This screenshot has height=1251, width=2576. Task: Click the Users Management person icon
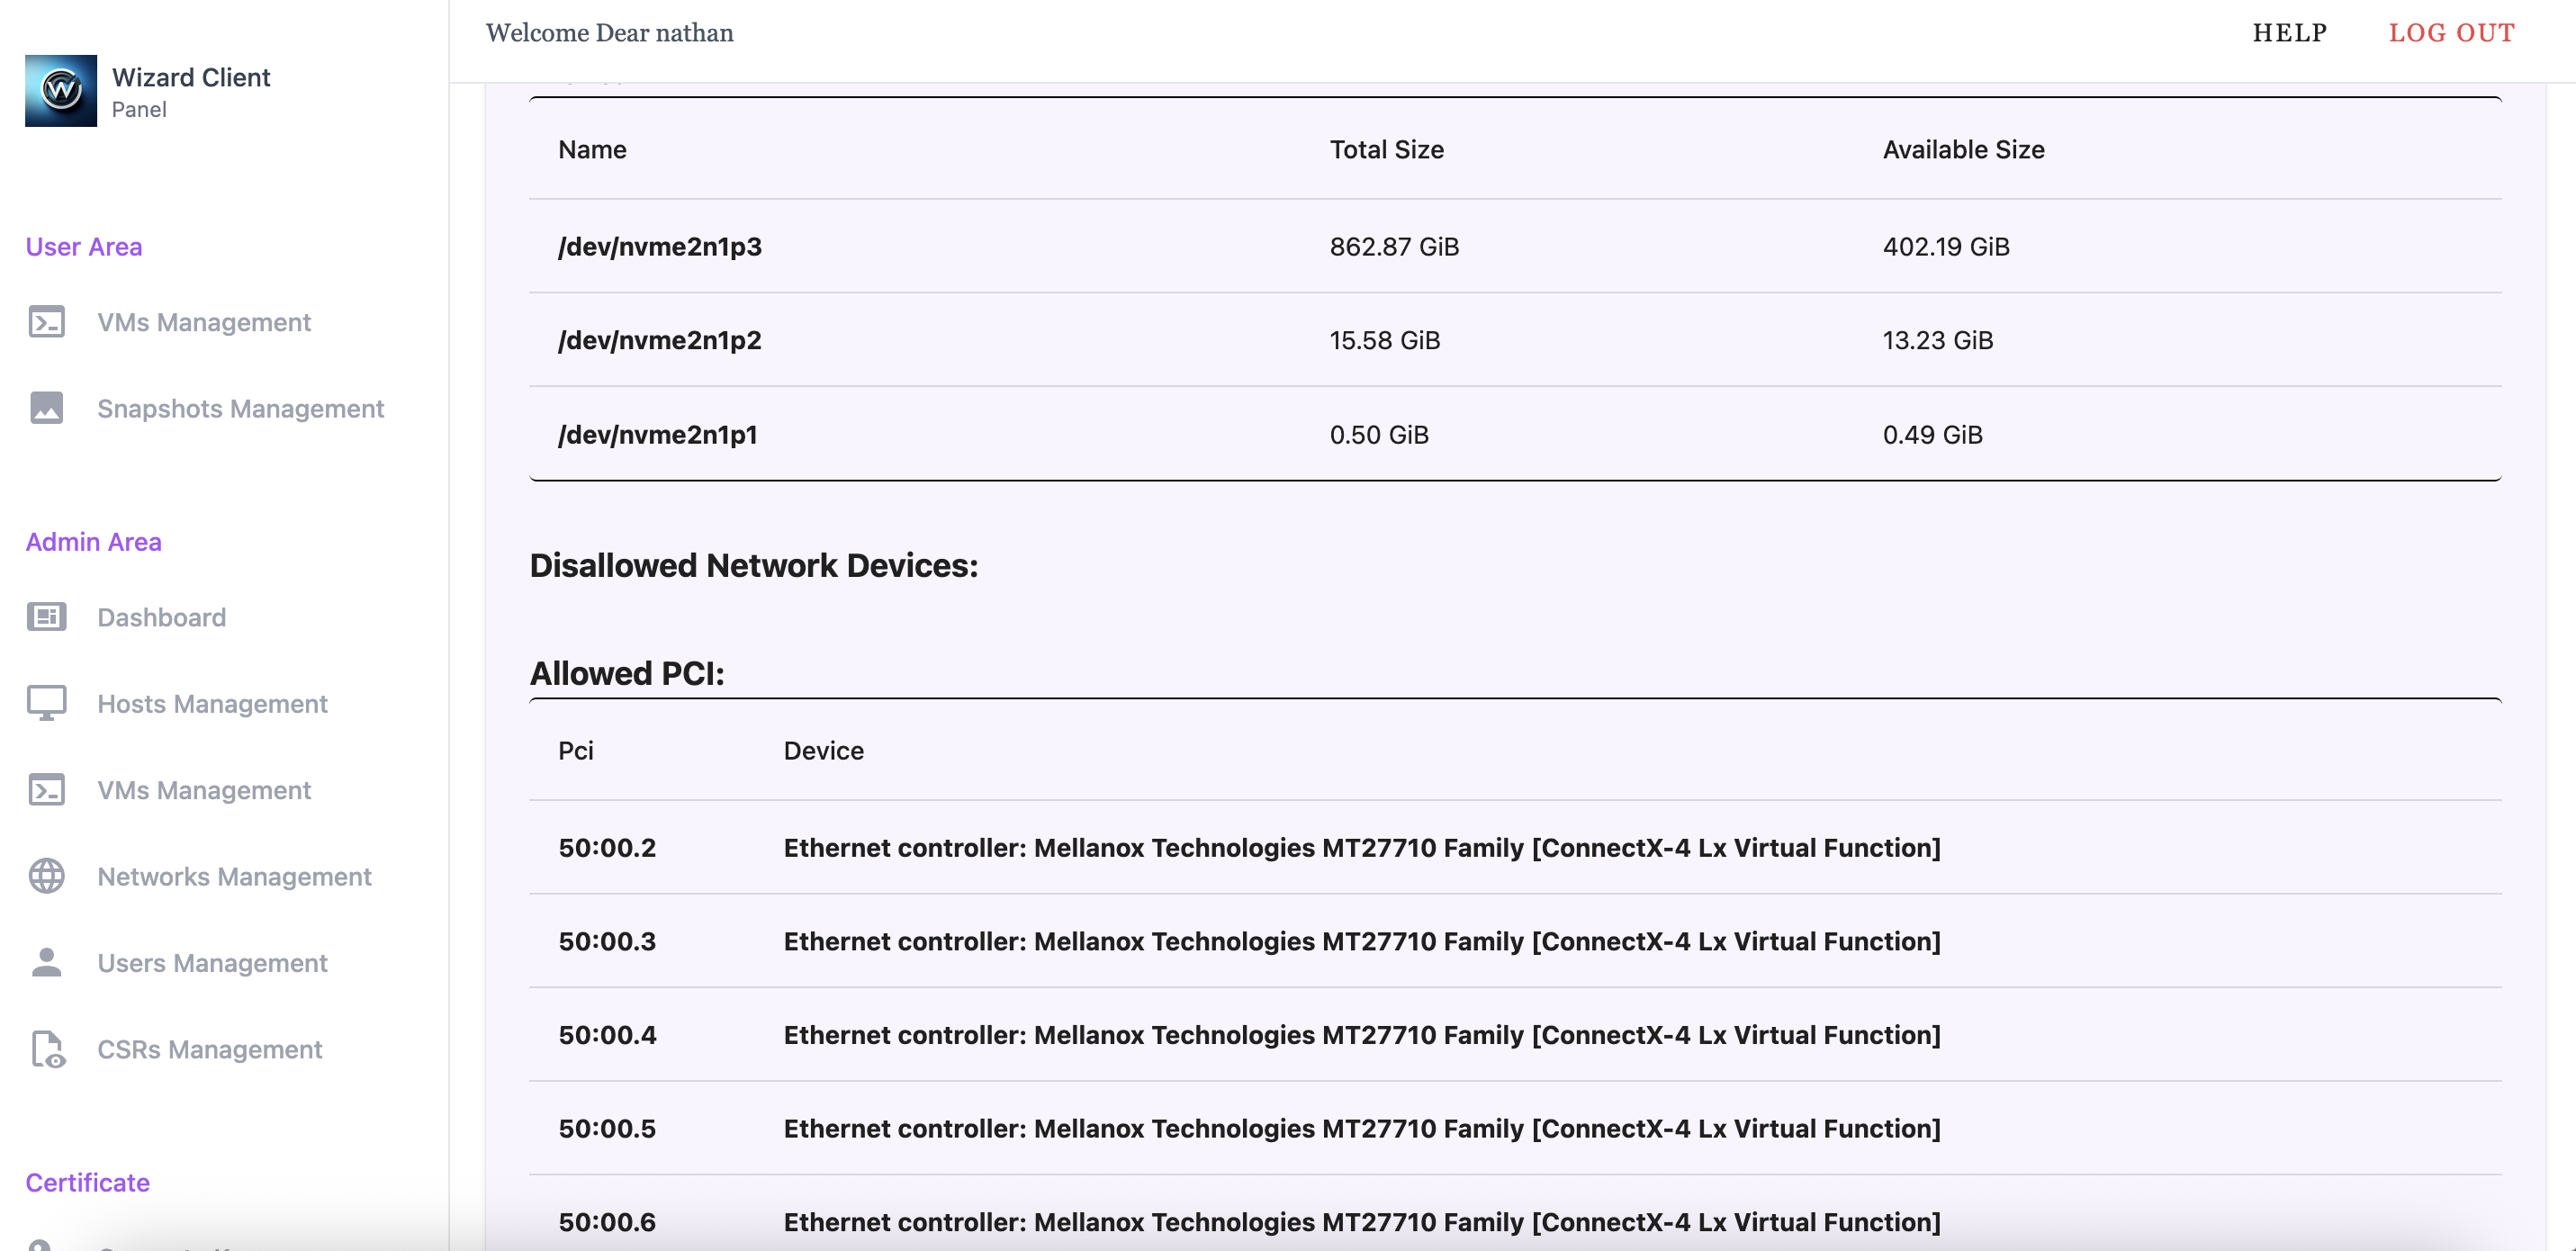46,962
